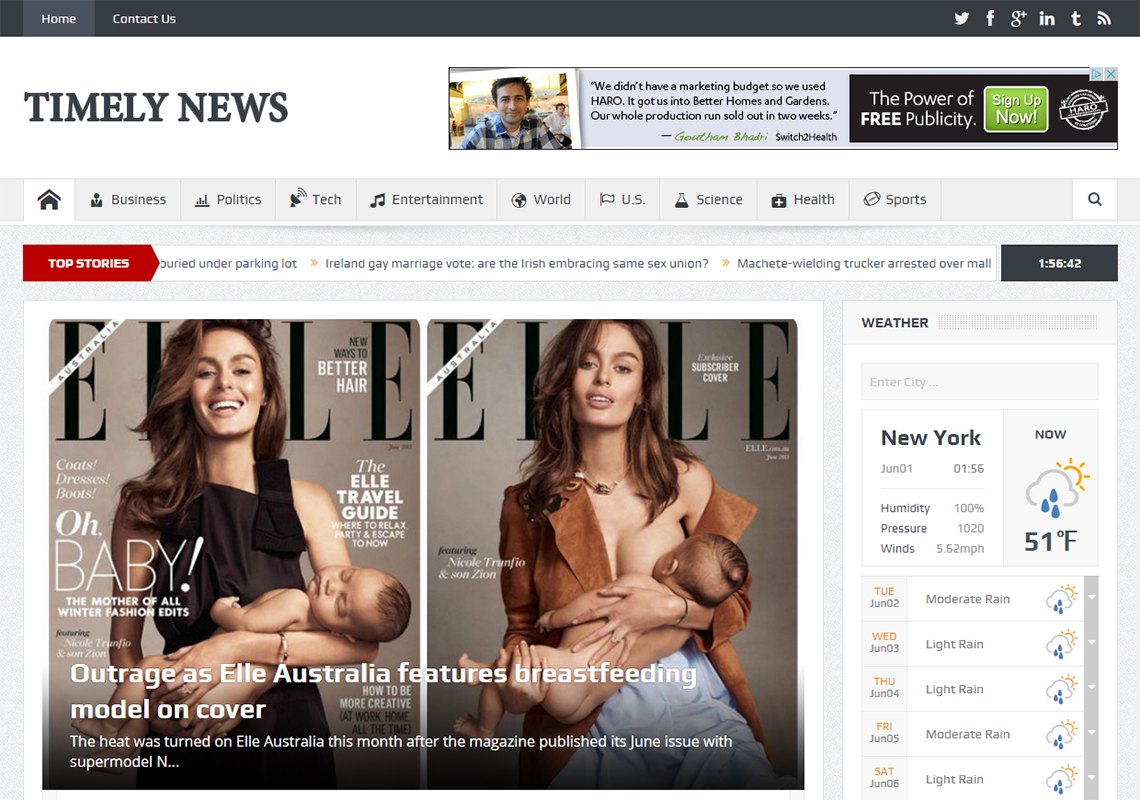Open the AdChoices icon on banner
This screenshot has height=800, width=1140.
coord(1096,74)
